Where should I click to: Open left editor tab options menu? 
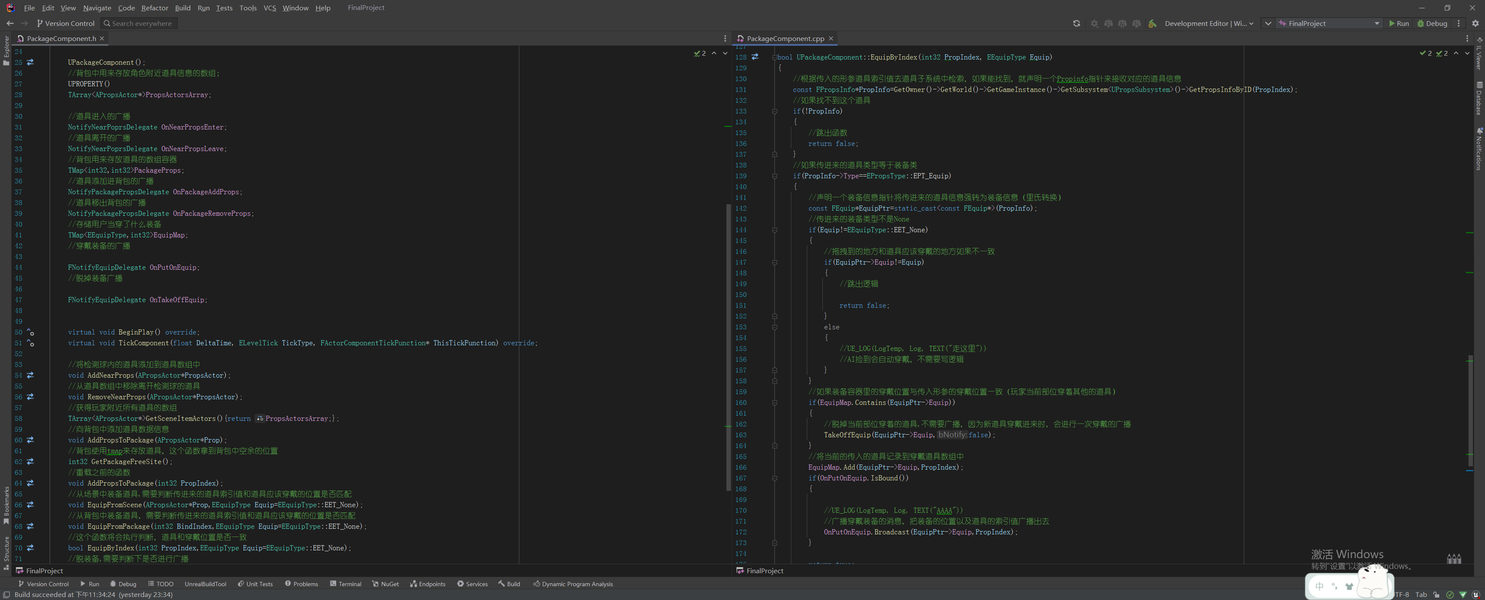point(725,39)
